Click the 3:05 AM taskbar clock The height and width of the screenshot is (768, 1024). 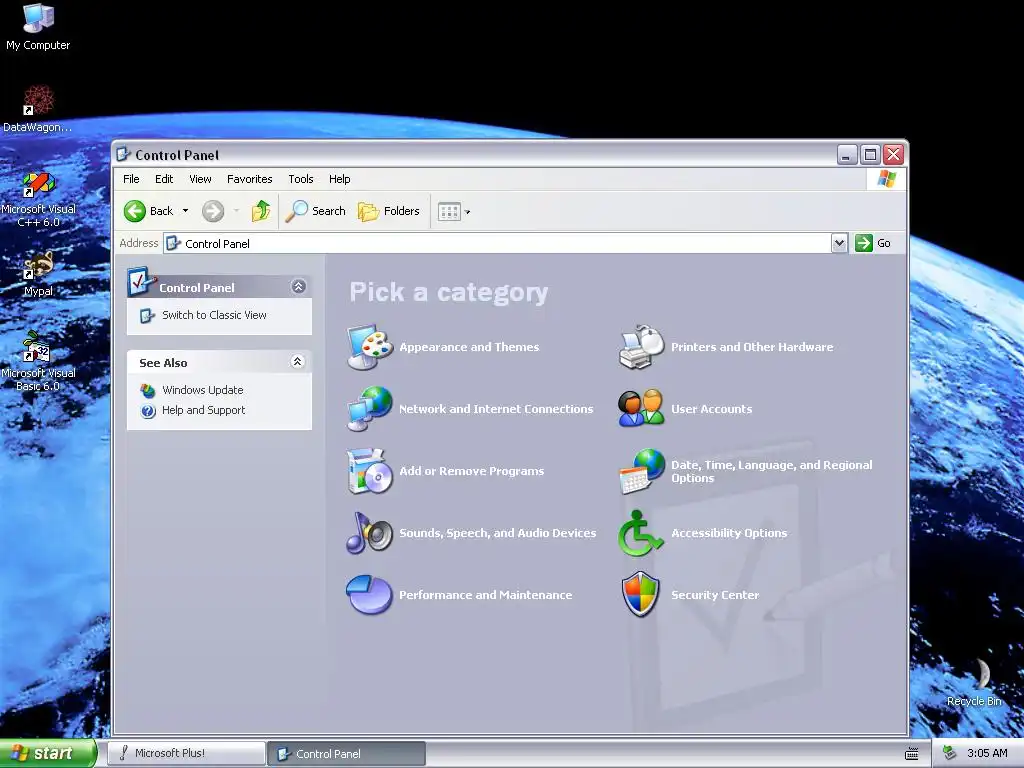pyautogui.click(x=987, y=754)
